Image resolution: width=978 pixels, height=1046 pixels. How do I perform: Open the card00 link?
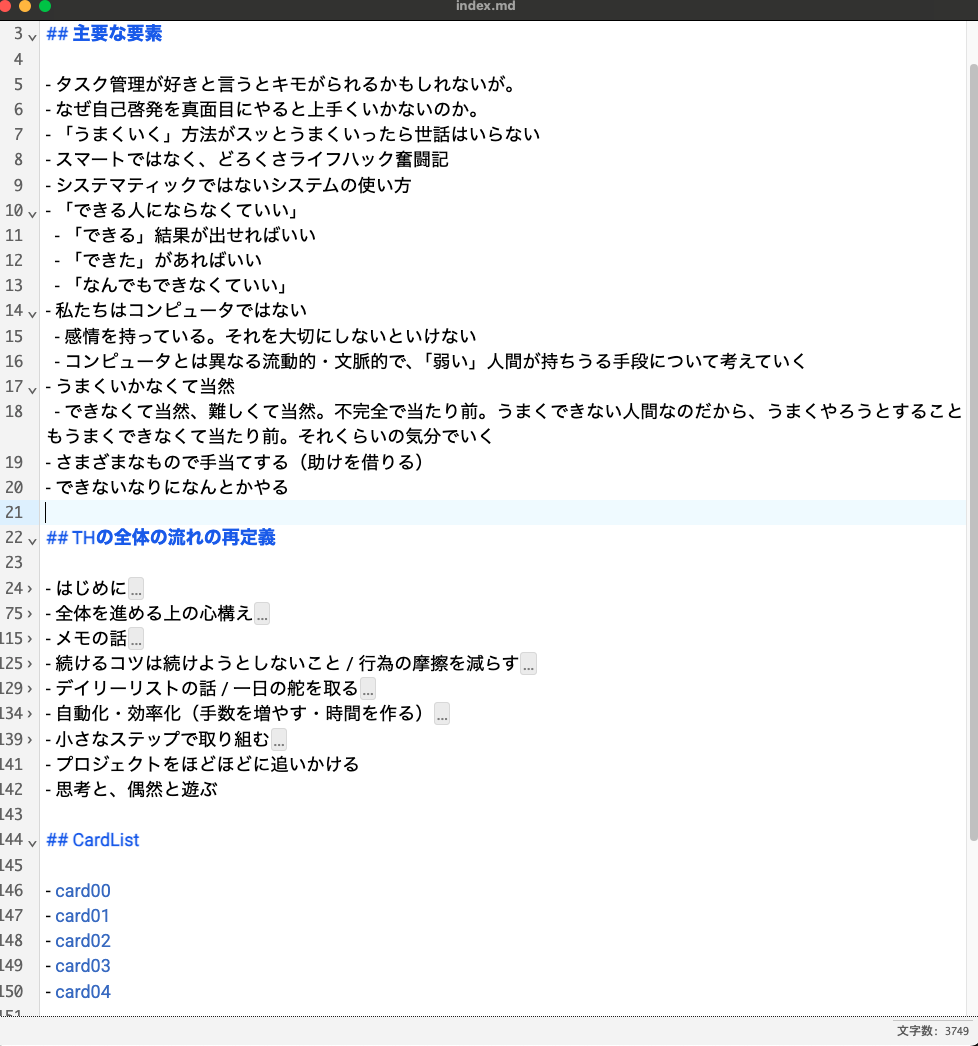click(83, 890)
